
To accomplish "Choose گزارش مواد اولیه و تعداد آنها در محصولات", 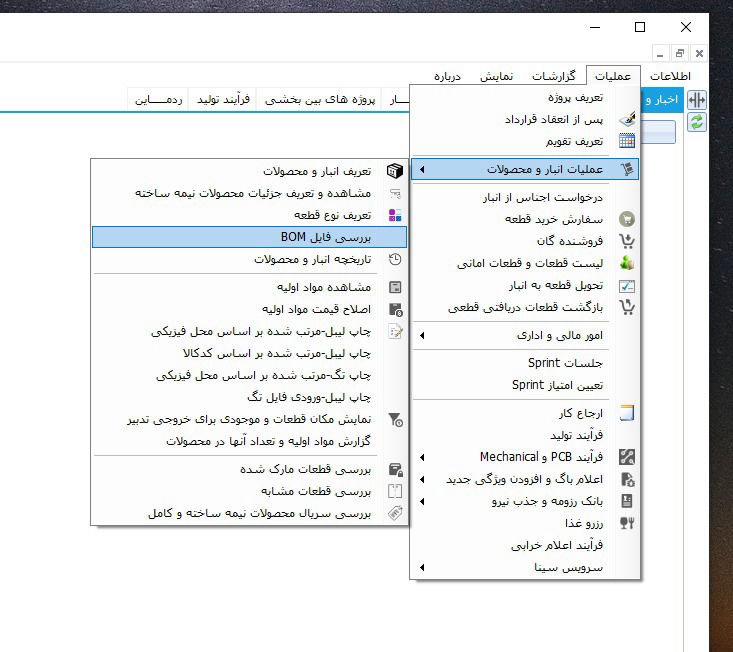I will (250, 441).
